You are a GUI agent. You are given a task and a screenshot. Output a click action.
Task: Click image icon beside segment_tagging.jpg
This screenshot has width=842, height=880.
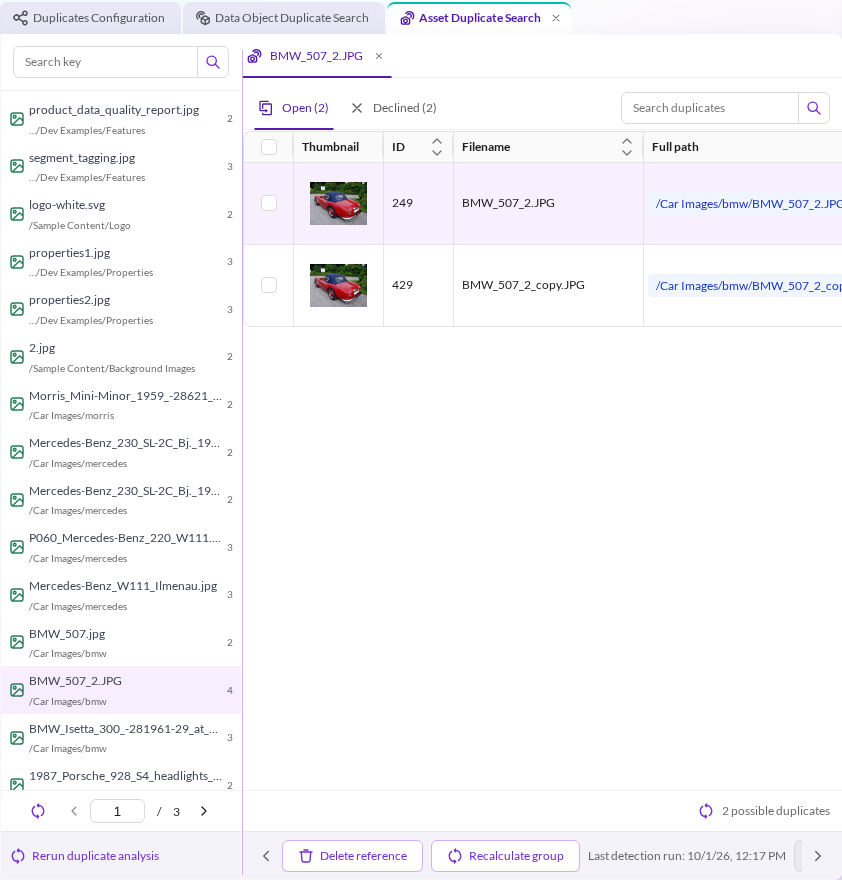17,166
